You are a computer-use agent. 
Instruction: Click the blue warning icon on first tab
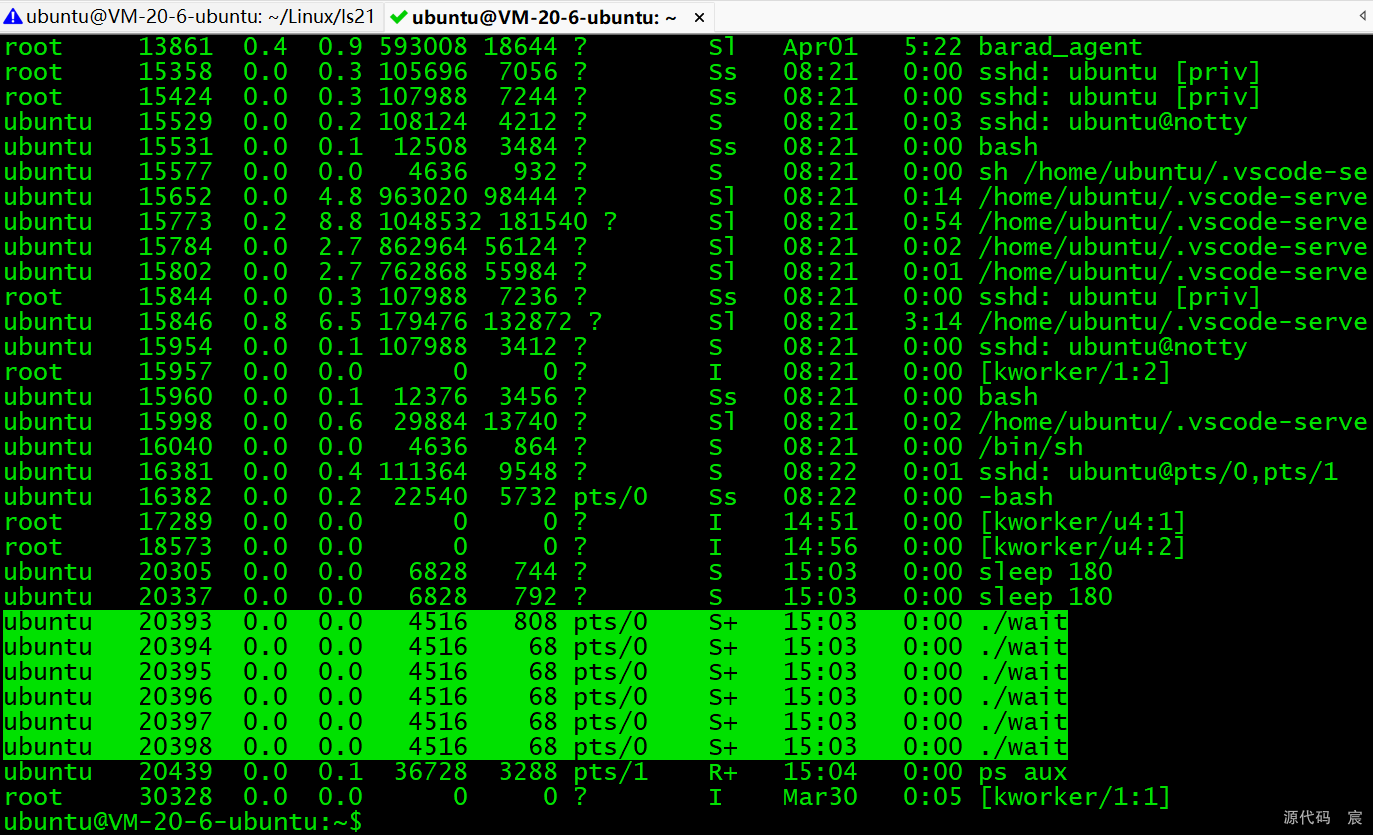13,16
